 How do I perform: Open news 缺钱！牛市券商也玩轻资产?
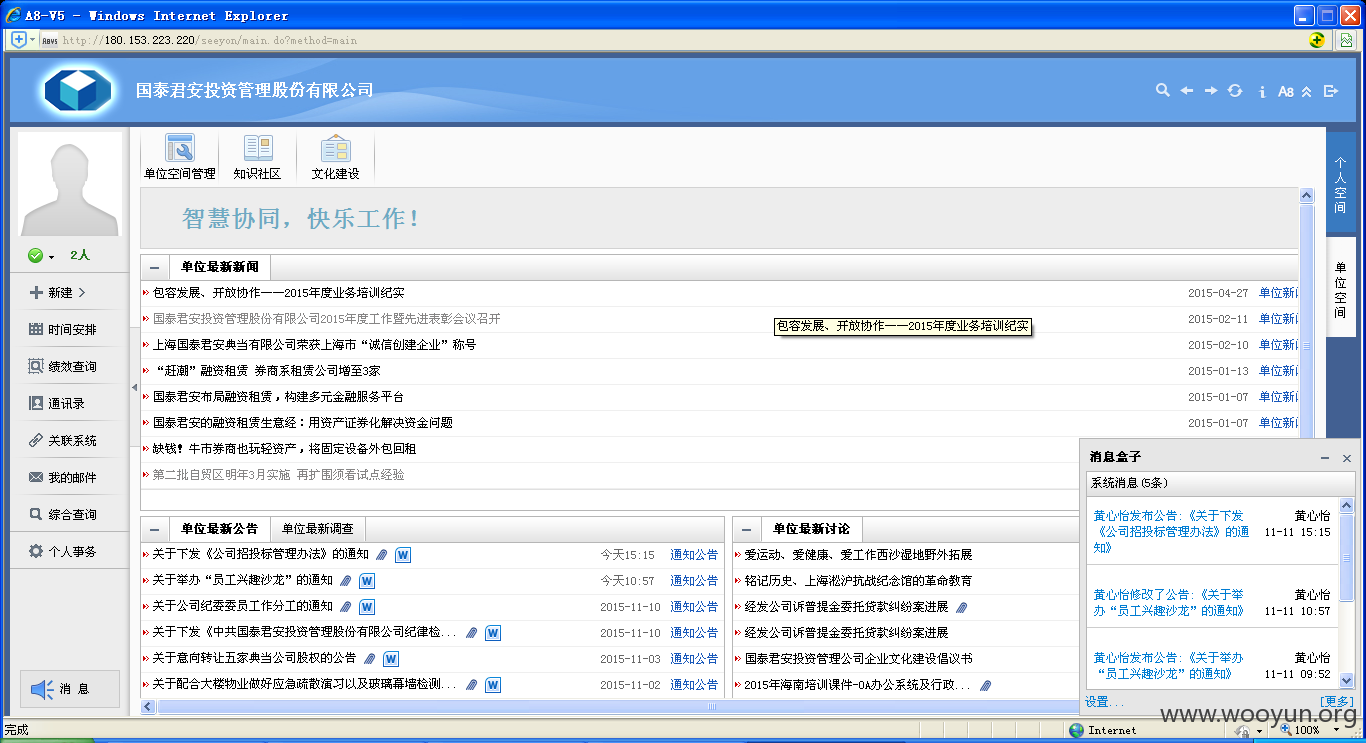(284, 449)
